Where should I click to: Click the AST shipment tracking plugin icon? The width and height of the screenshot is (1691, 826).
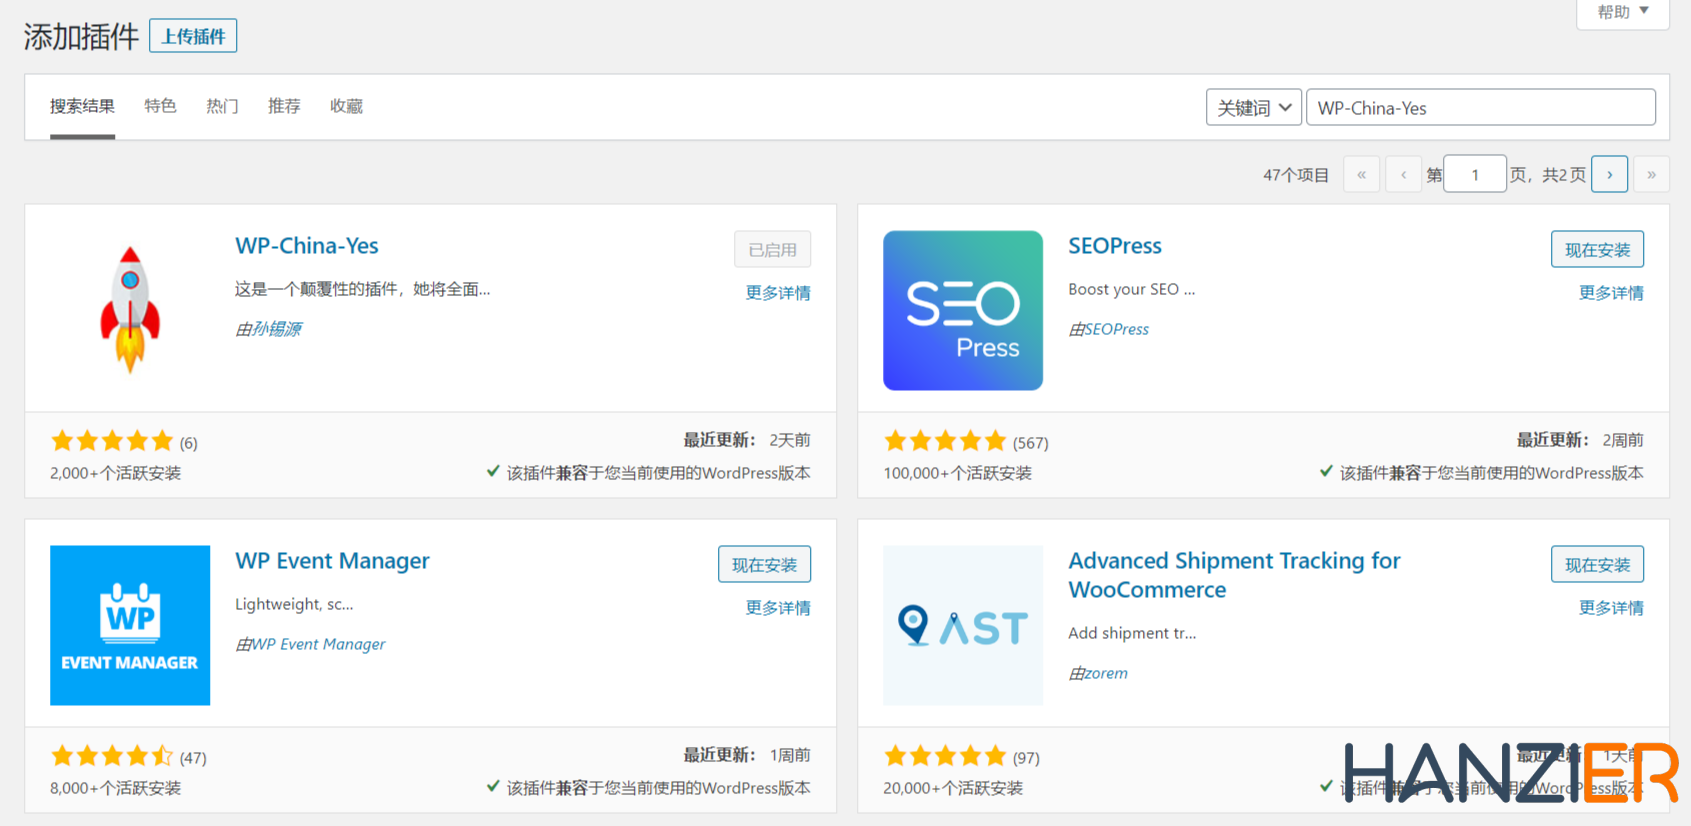962,625
